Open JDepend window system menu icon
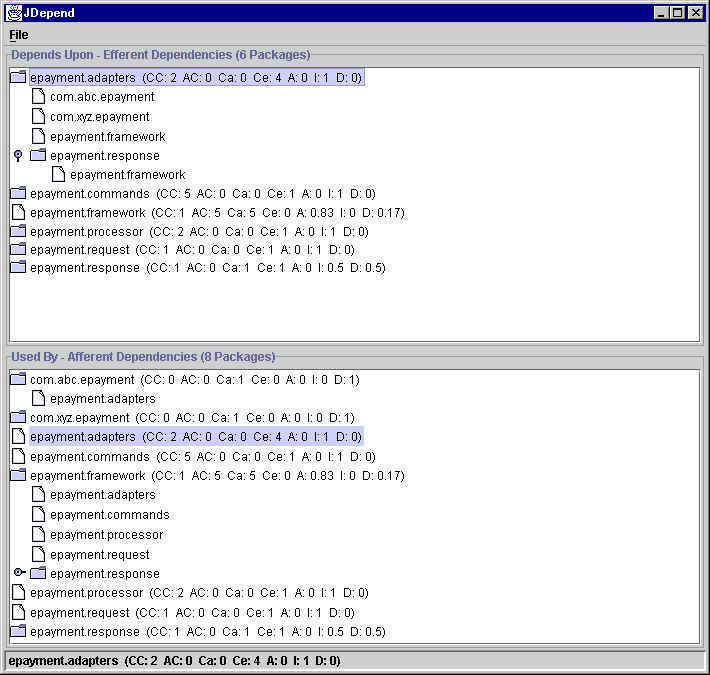The width and height of the screenshot is (710, 675). click(12, 13)
